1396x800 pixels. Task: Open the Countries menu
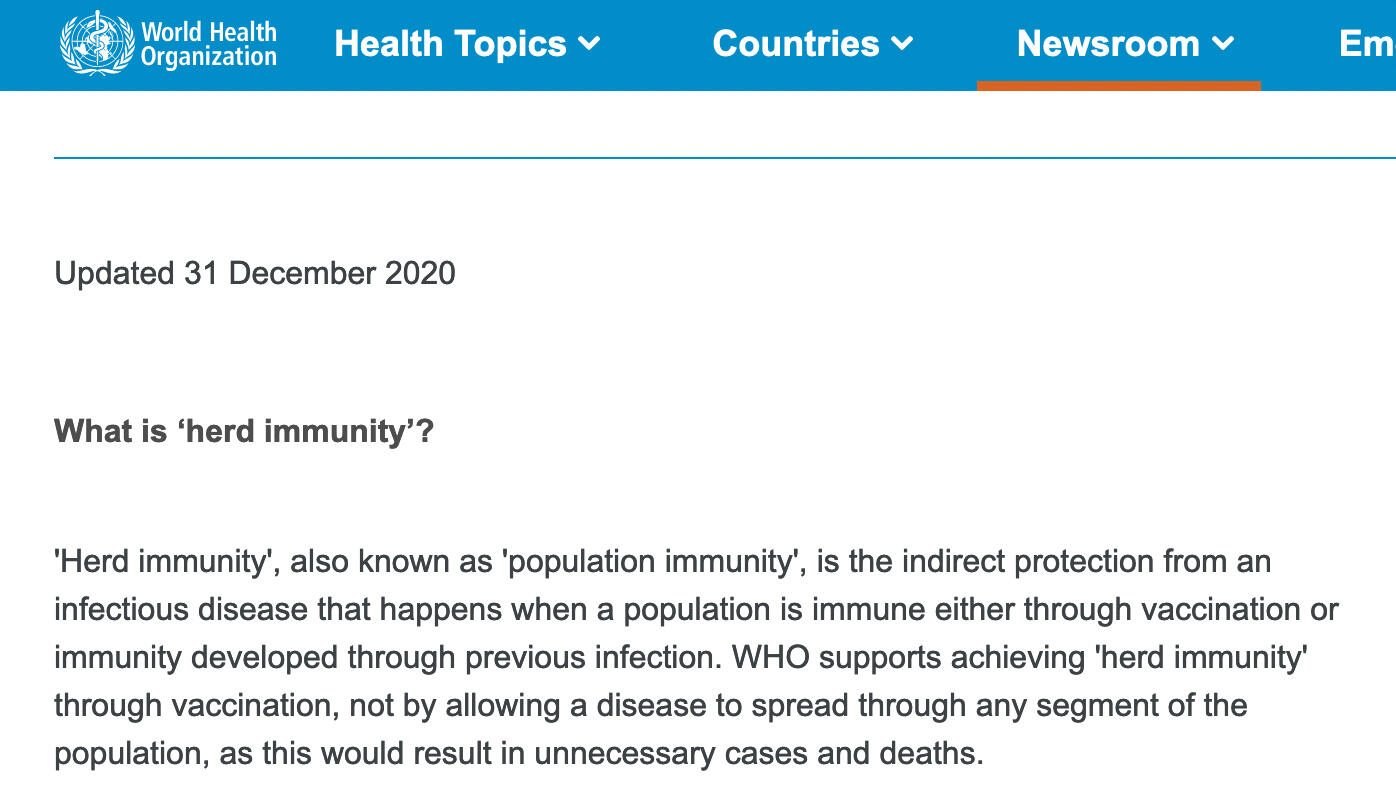pyautogui.click(x=796, y=44)
